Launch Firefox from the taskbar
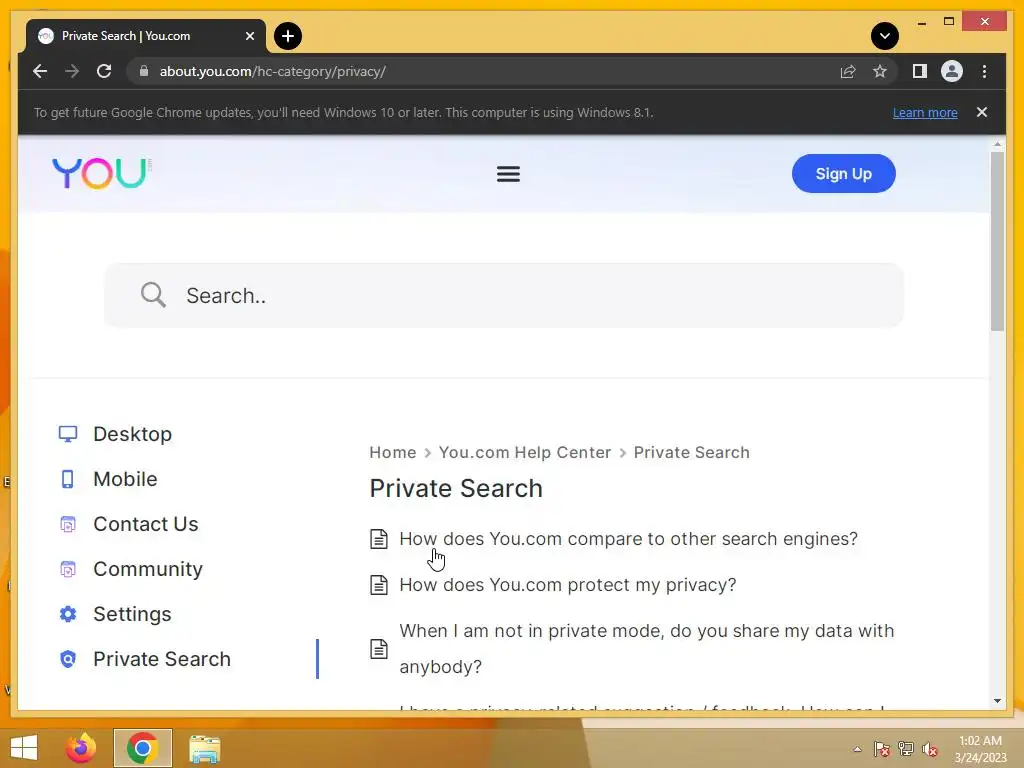Screen dimensions: 1024x768 [81, 748]
